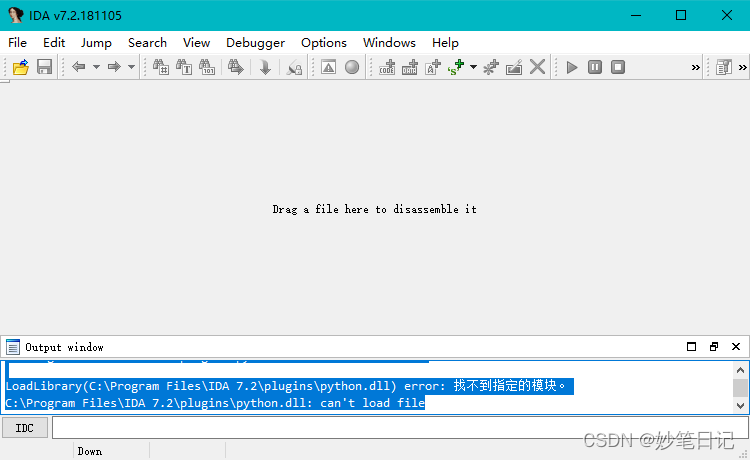Open the Options menu
The height and width of the screenshot is (460, 750).
pyautogui.click(x=324, y=43)
